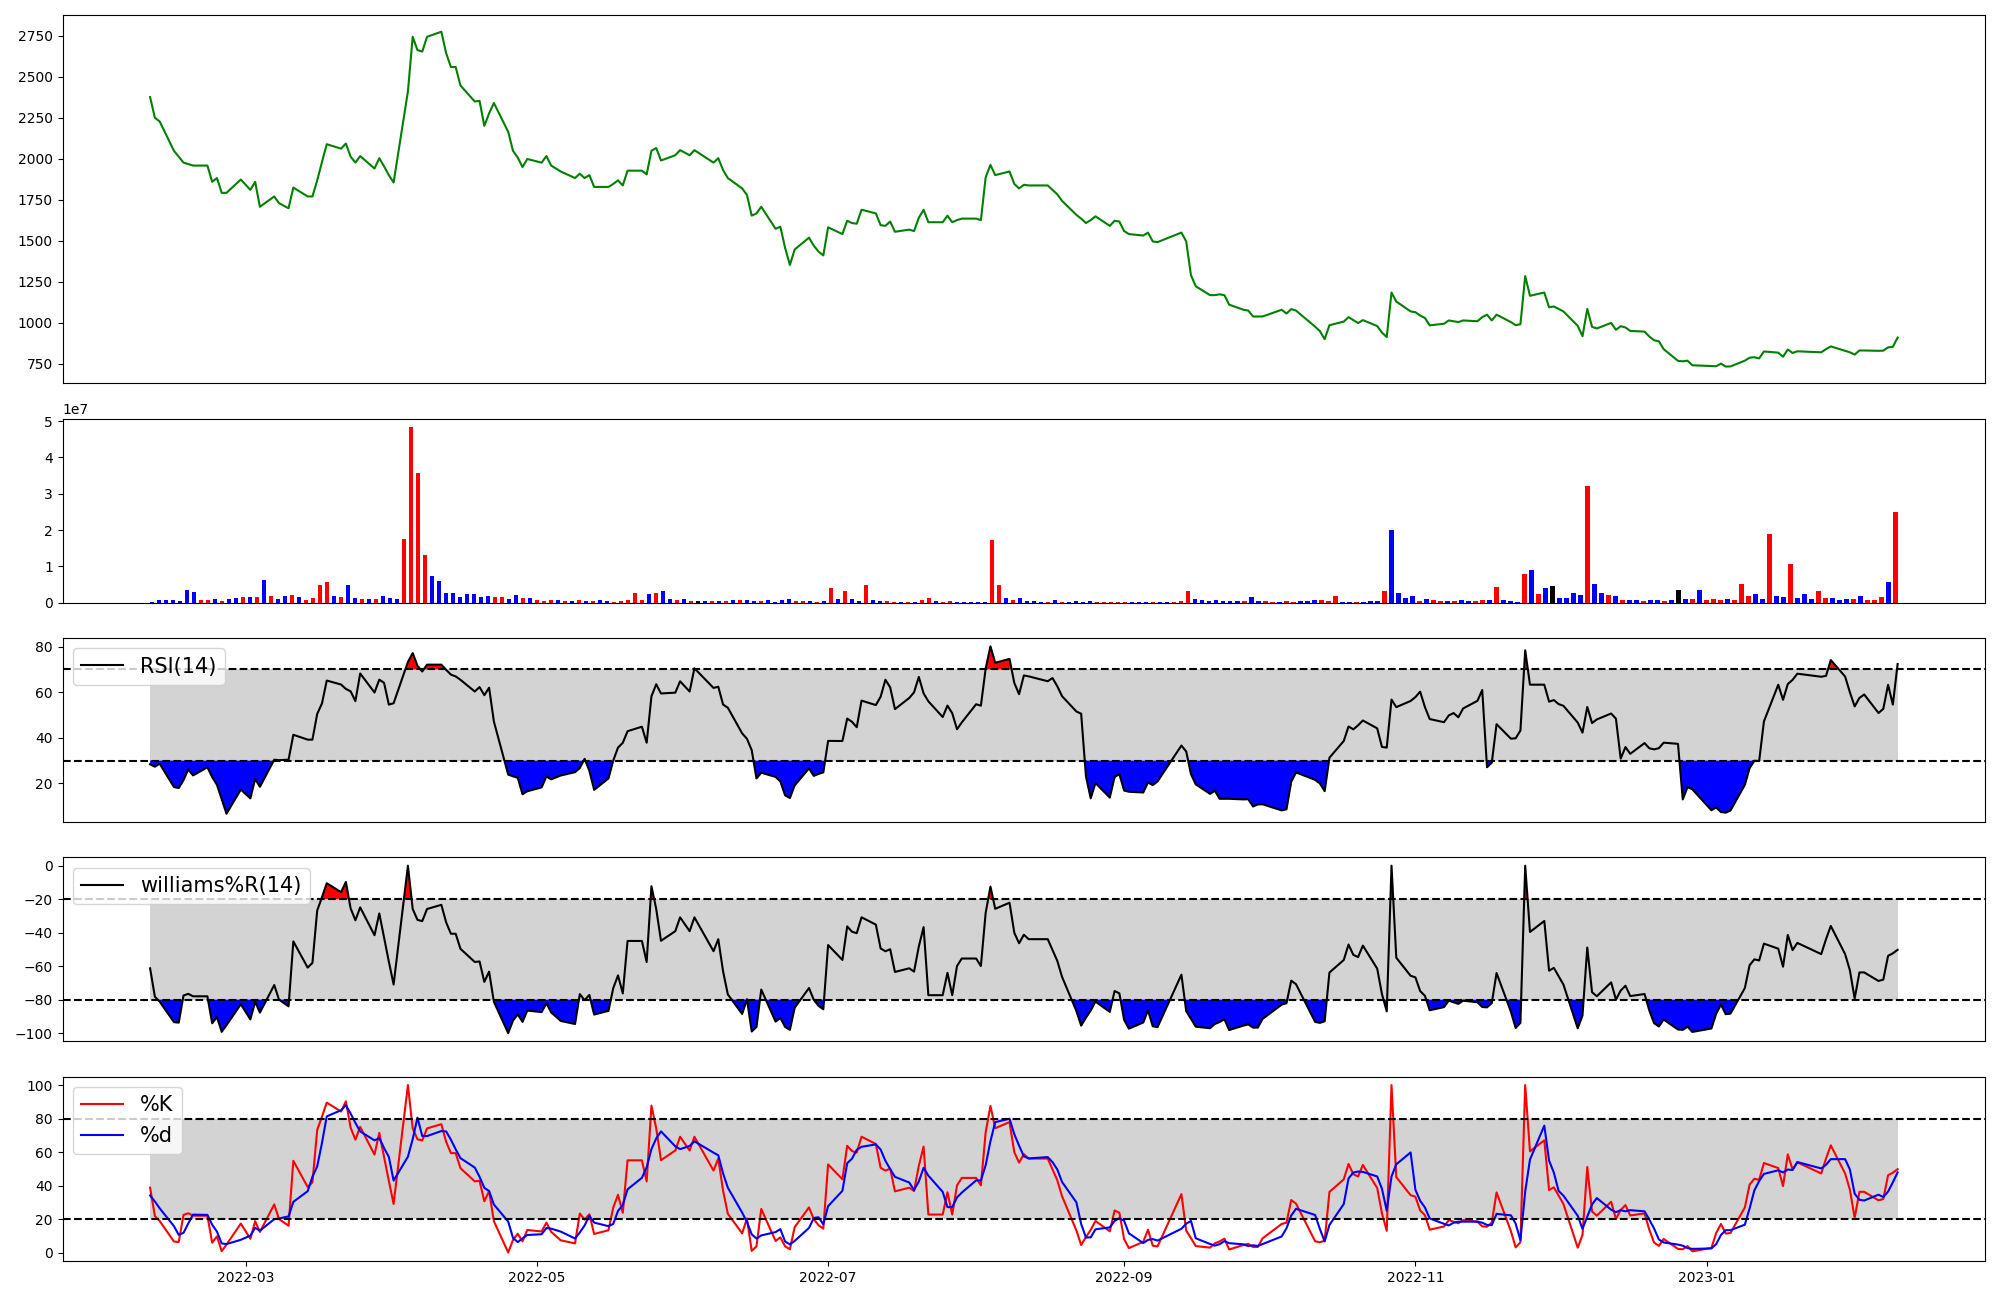Click the 2022-11 date axis label
This screenshot has width=2000, height=1300.
pyautogui.click(x=1416, y=1277)
